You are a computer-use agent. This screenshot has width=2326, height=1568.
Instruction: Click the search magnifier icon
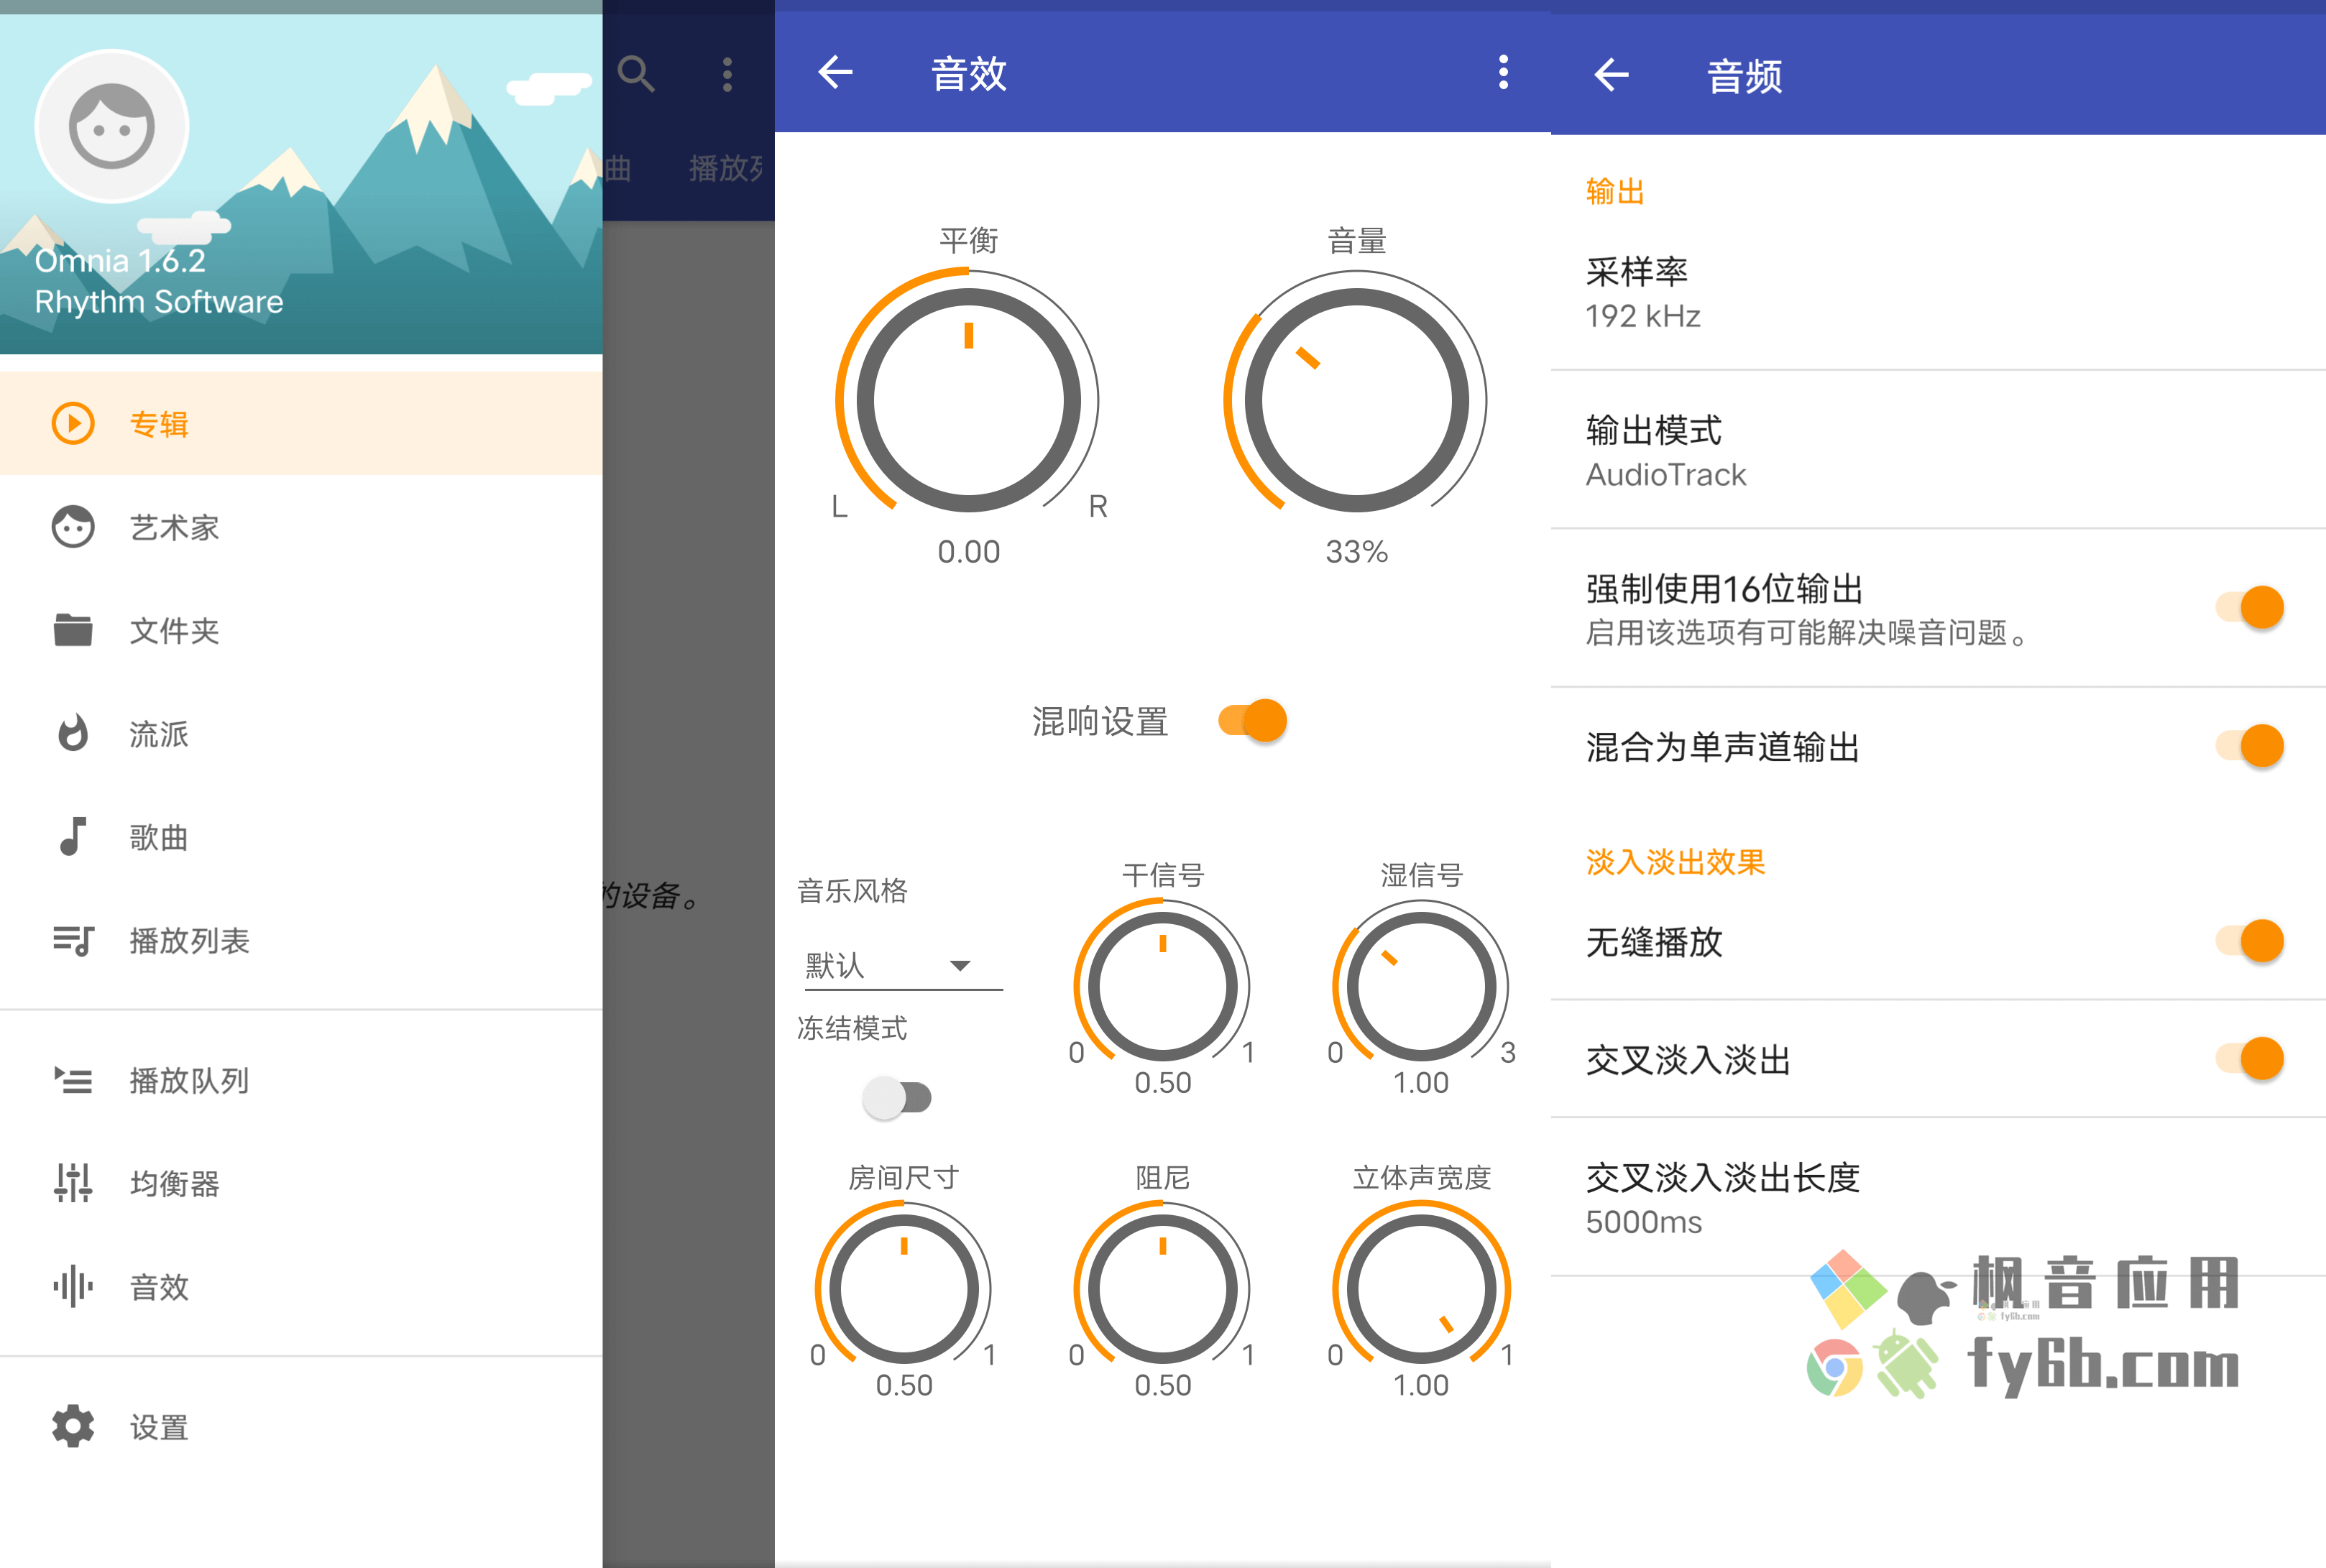click(x=636, y=74)
